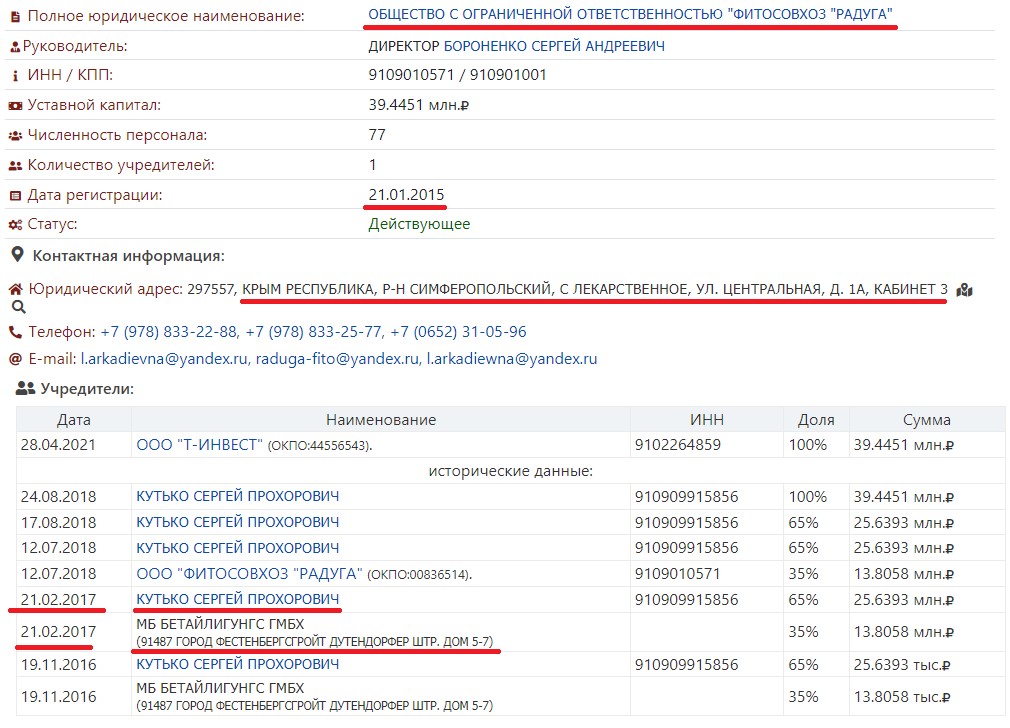1010x728 pixels.
Task: Click the raduga-fito@yandex.ru email link
Action: (x=337, y=359)
